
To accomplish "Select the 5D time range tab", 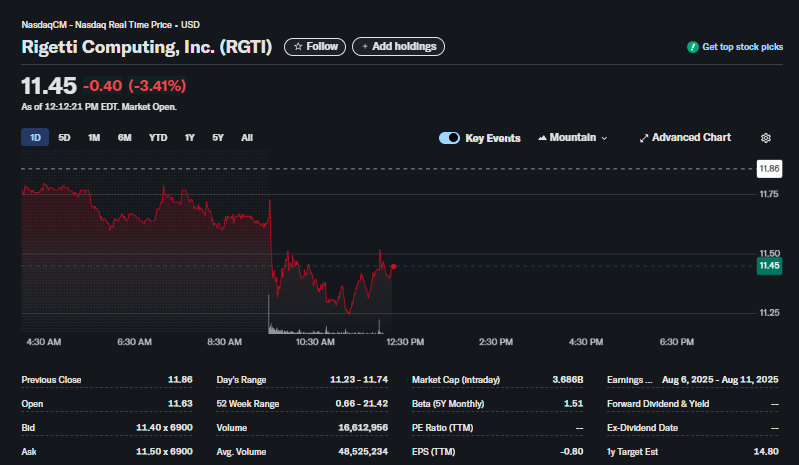I will [x=64, y=138].
